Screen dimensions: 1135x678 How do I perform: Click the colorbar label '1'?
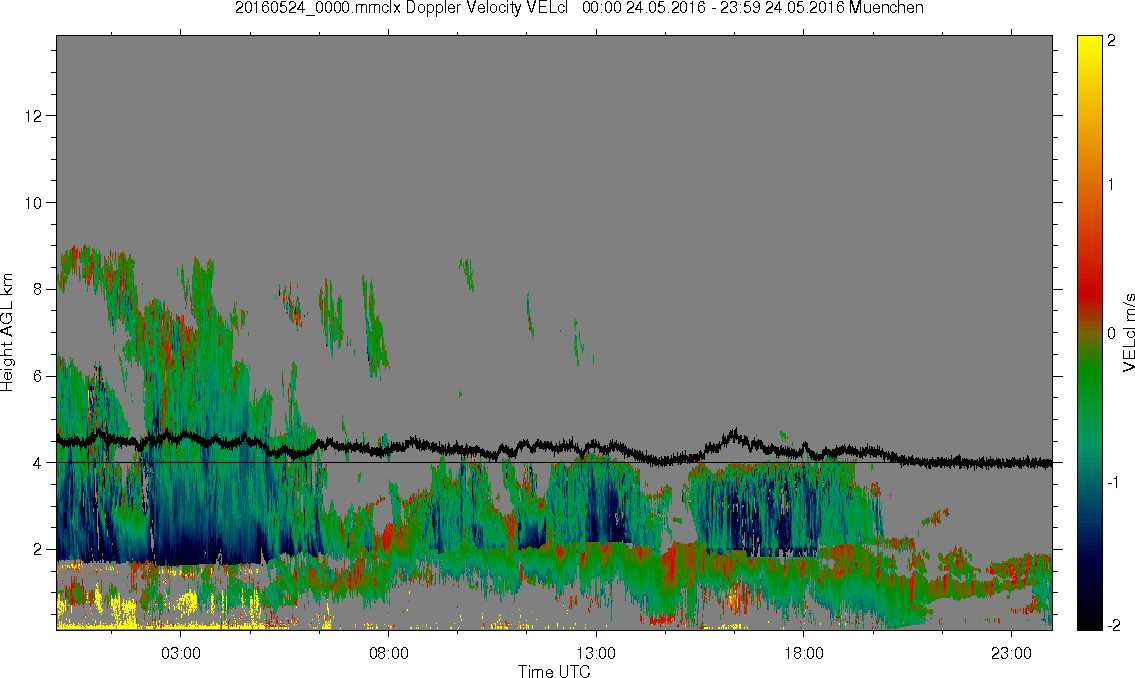click(x=1112, y=185)
